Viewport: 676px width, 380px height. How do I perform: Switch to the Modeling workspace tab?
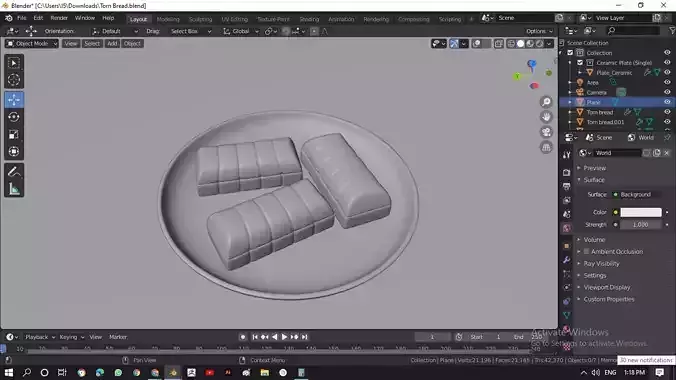[168, 19]
